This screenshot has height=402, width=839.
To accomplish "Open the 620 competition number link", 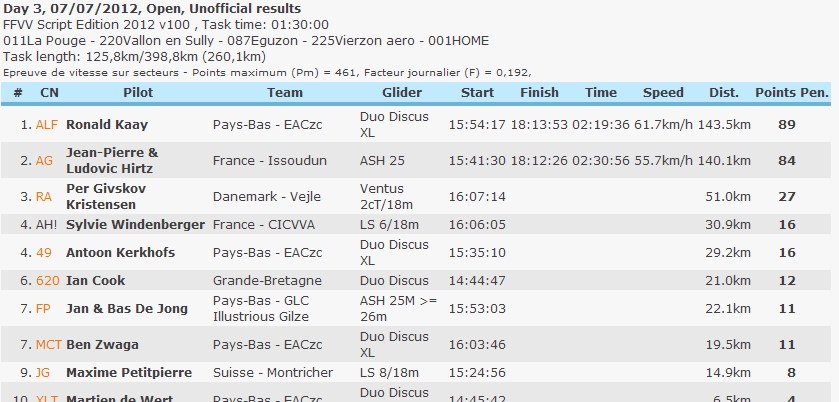I will pos(47,281).
